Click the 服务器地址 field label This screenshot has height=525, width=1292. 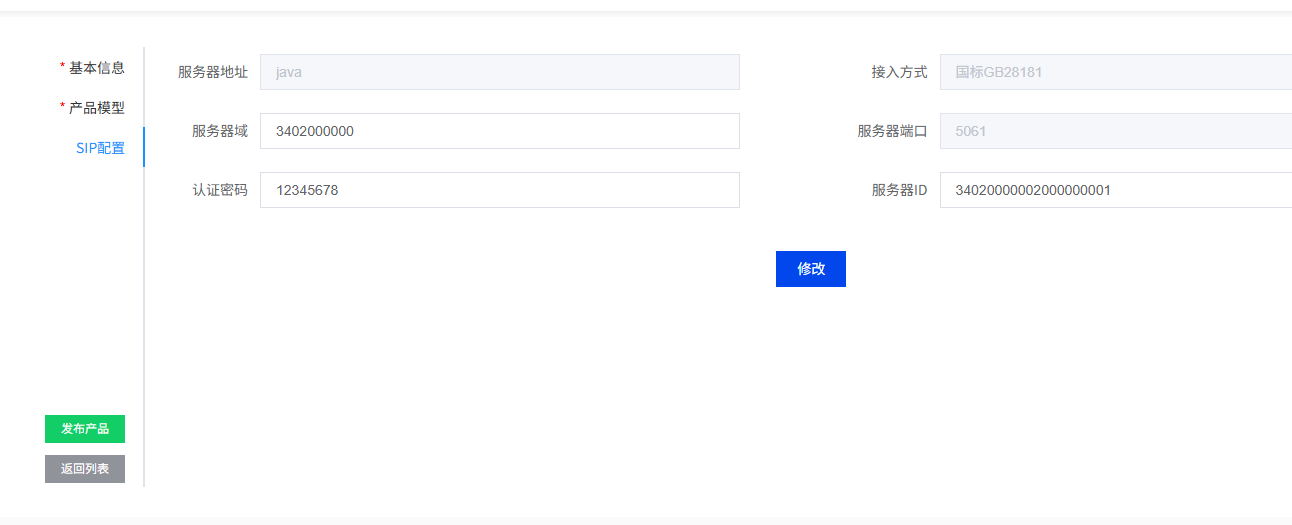click(x=213, y=72)
